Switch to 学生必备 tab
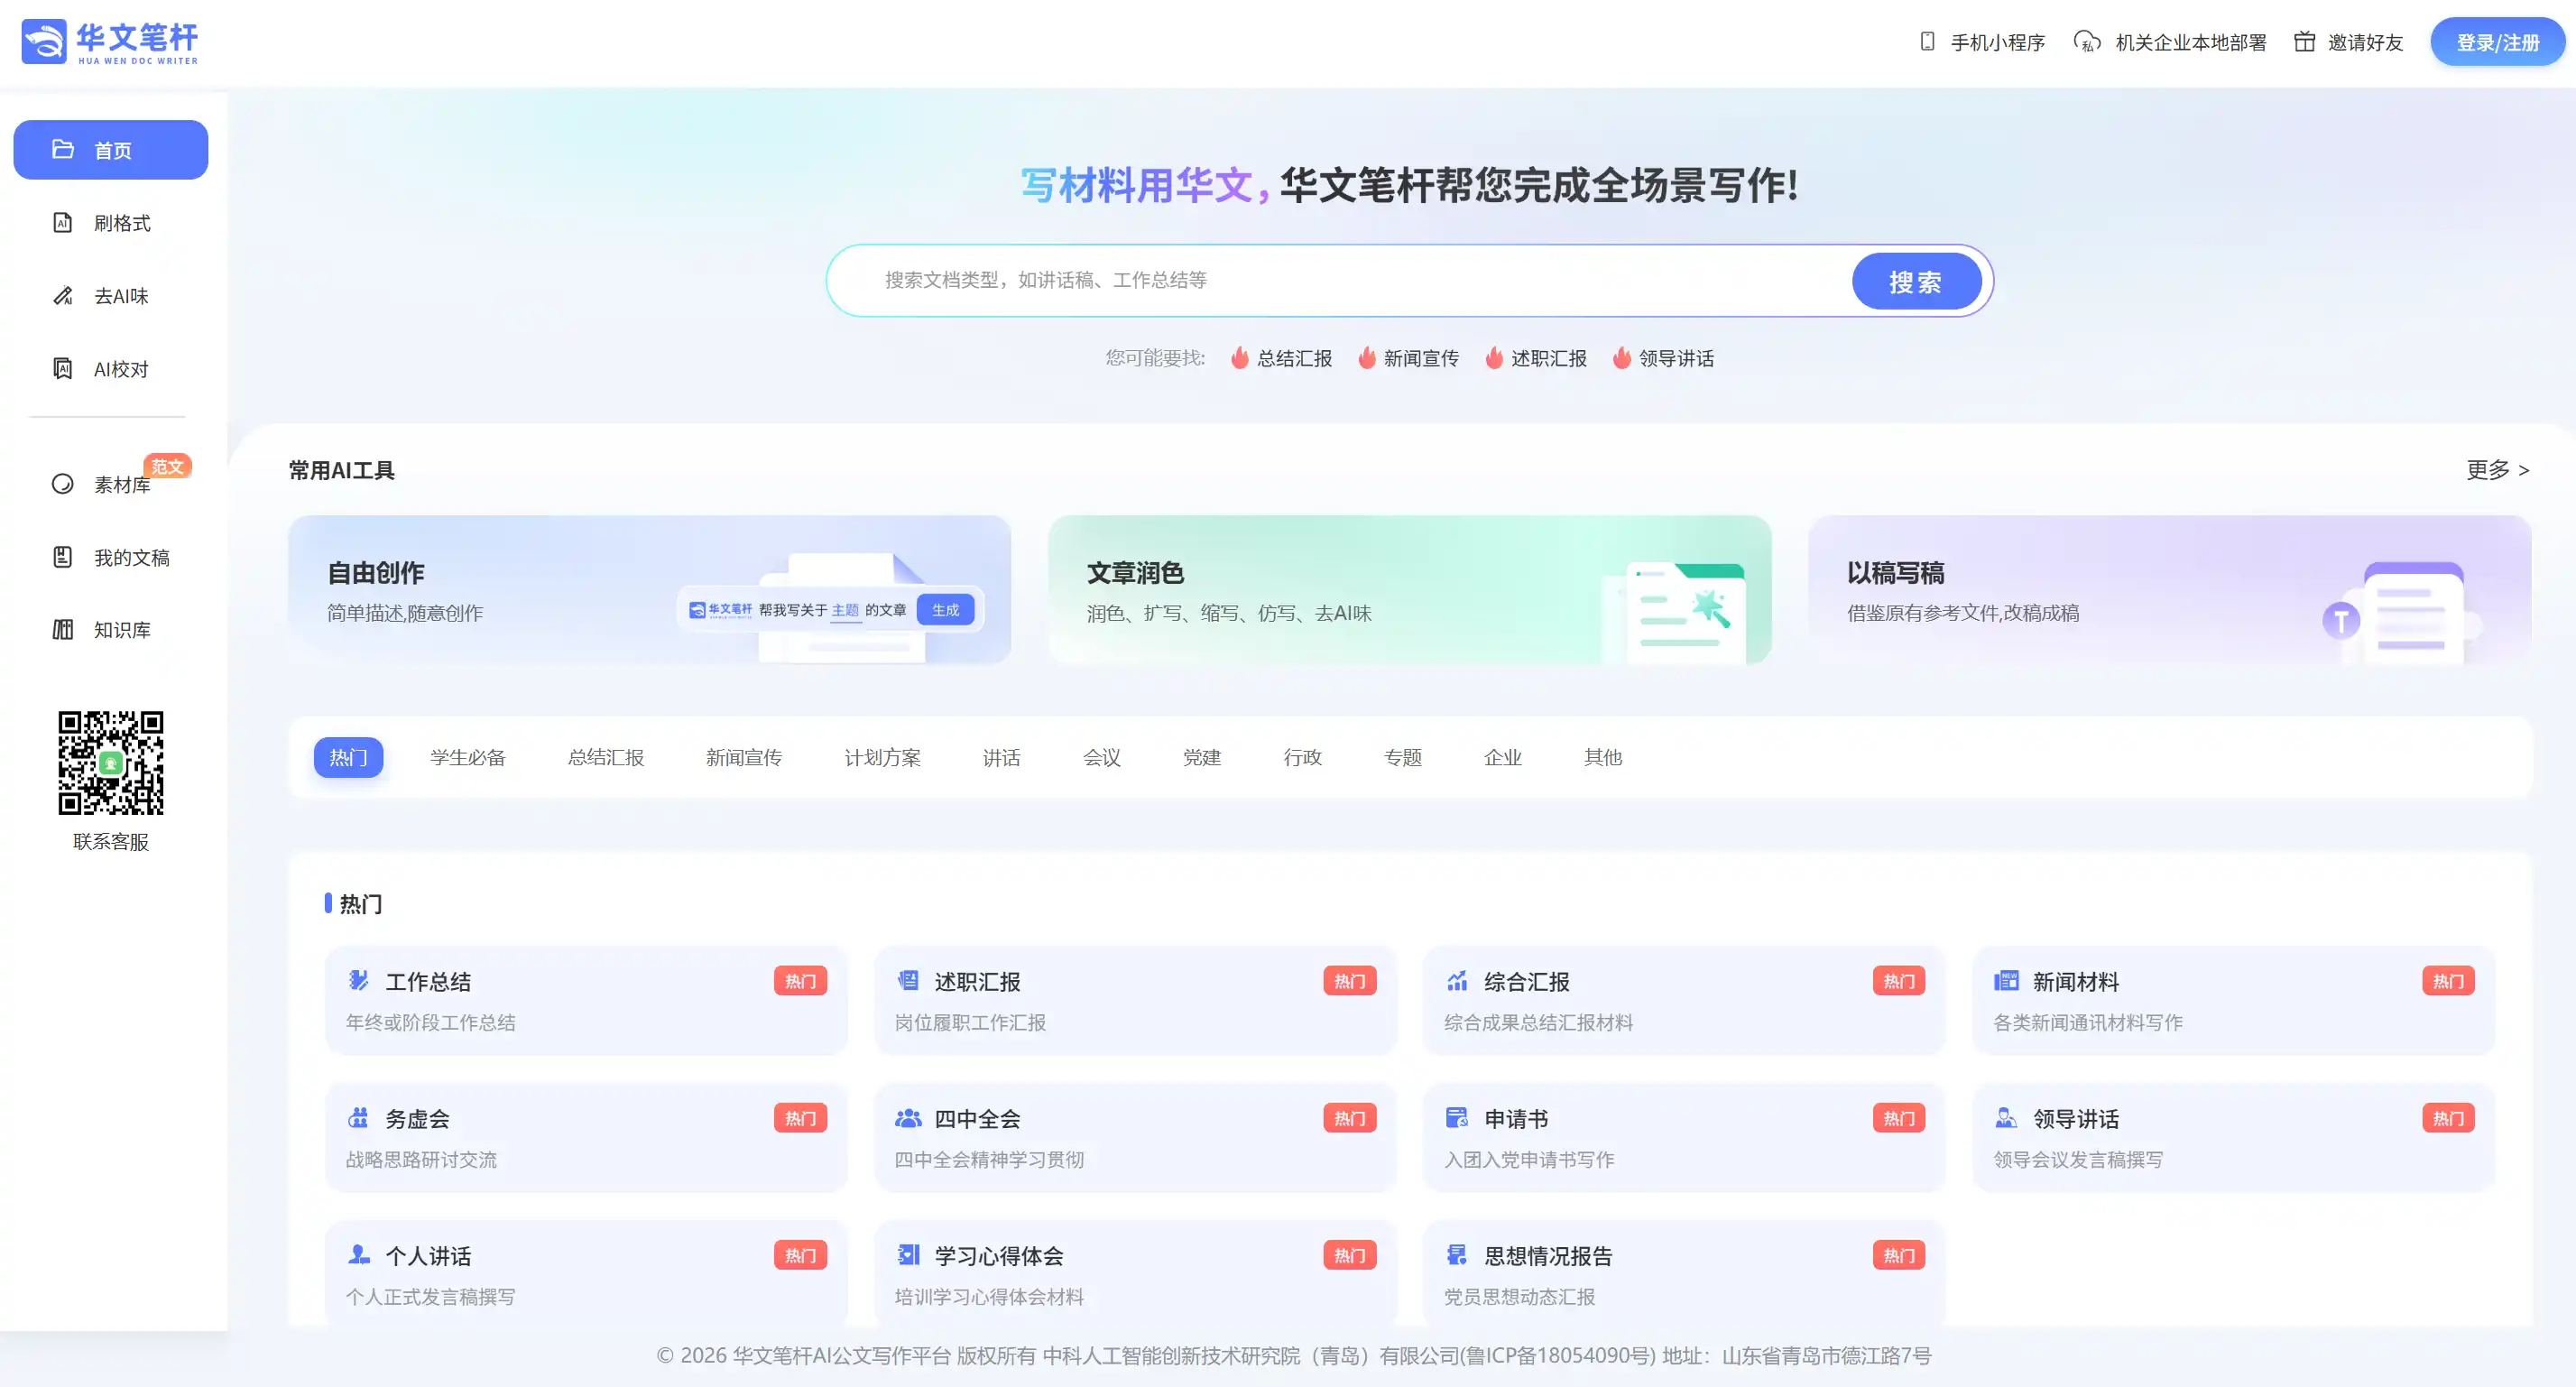 pyautogui.click(x=468, y=757)
